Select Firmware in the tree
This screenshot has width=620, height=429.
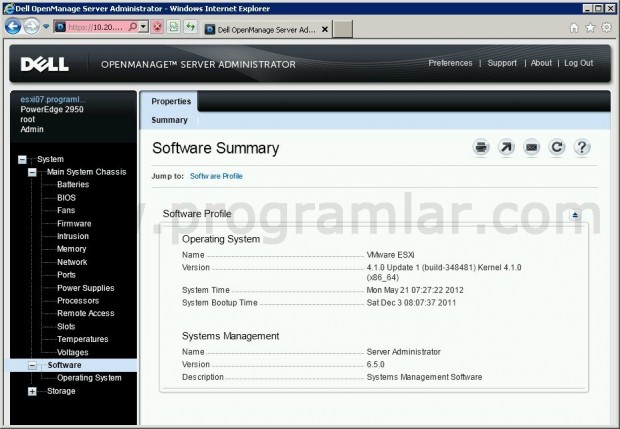(x=74, y=223)
